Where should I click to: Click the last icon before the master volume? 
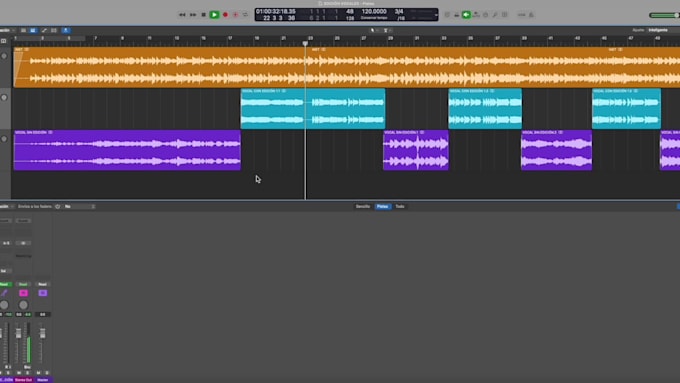point(531,15)
